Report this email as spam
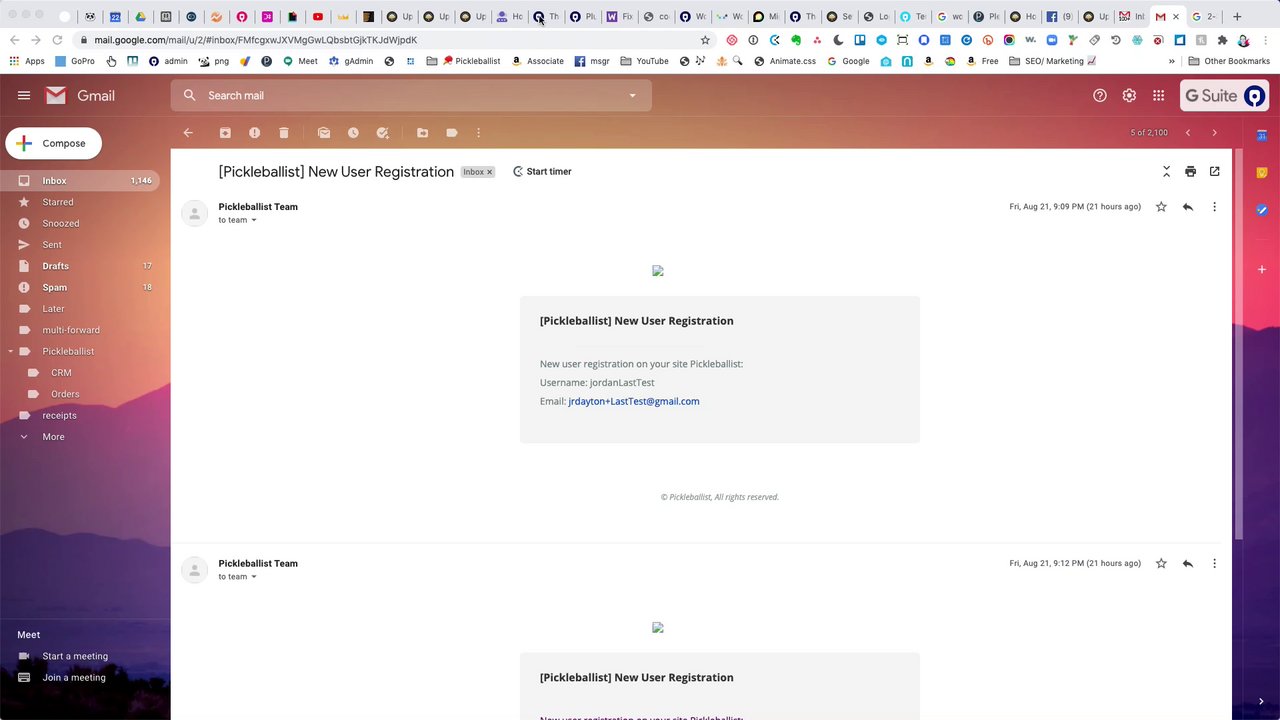Image resolution: width=1280 pixels, height=720 pixels. click(x=254, y=133)
